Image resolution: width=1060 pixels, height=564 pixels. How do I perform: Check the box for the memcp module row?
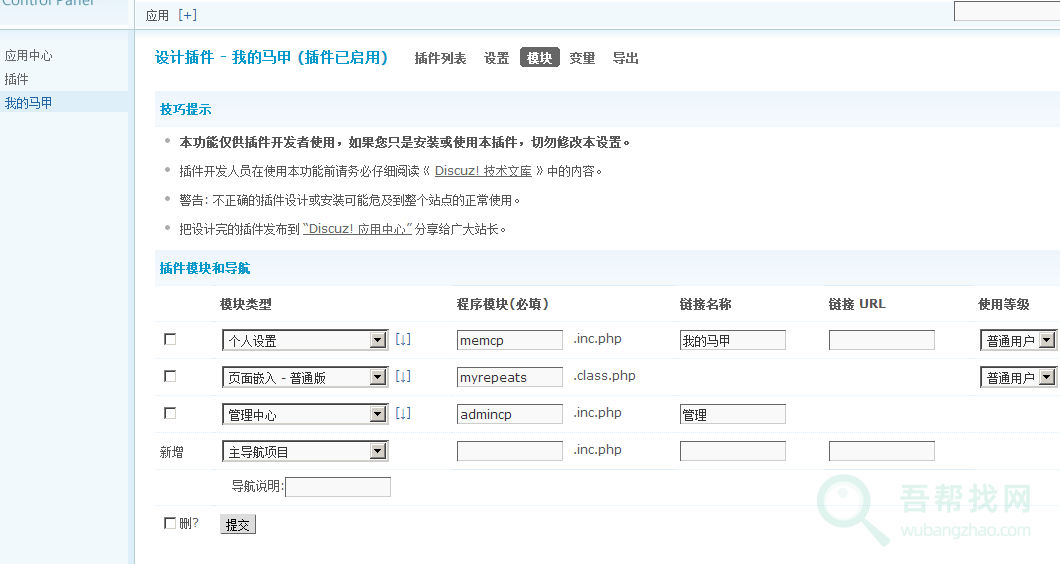tap(170, 340)
